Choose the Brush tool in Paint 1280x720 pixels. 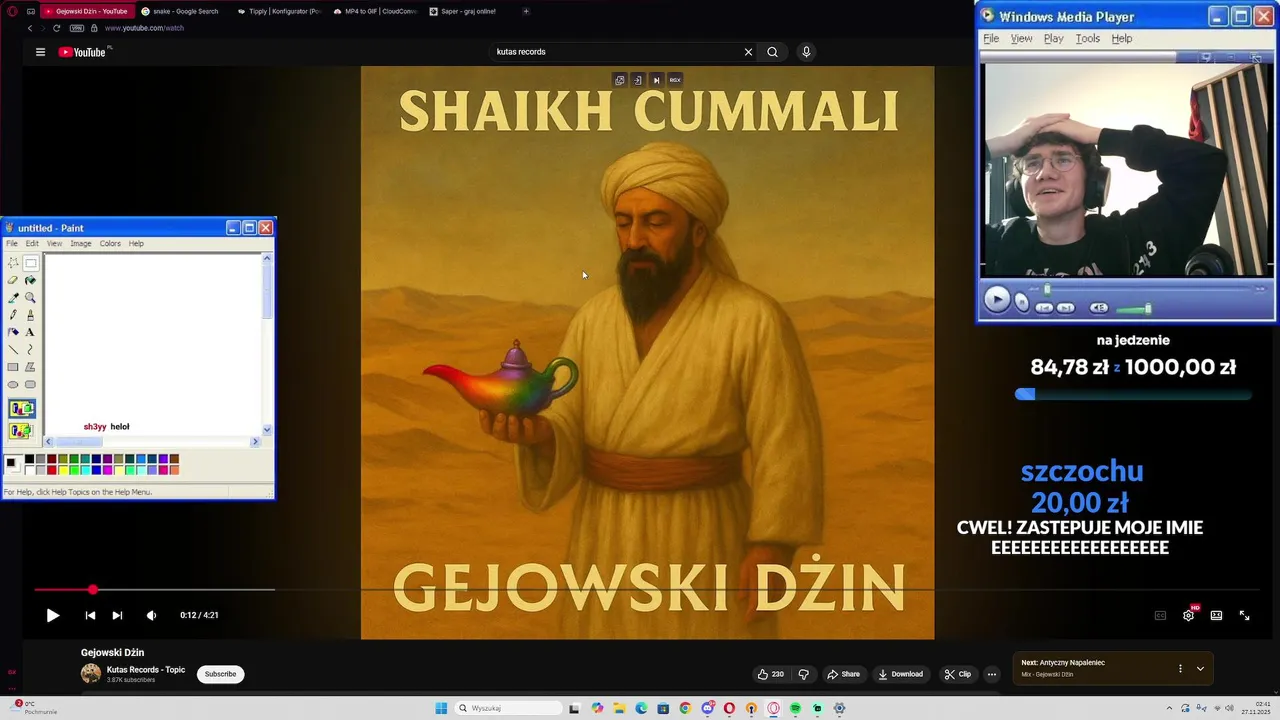(x=30, y=315)
